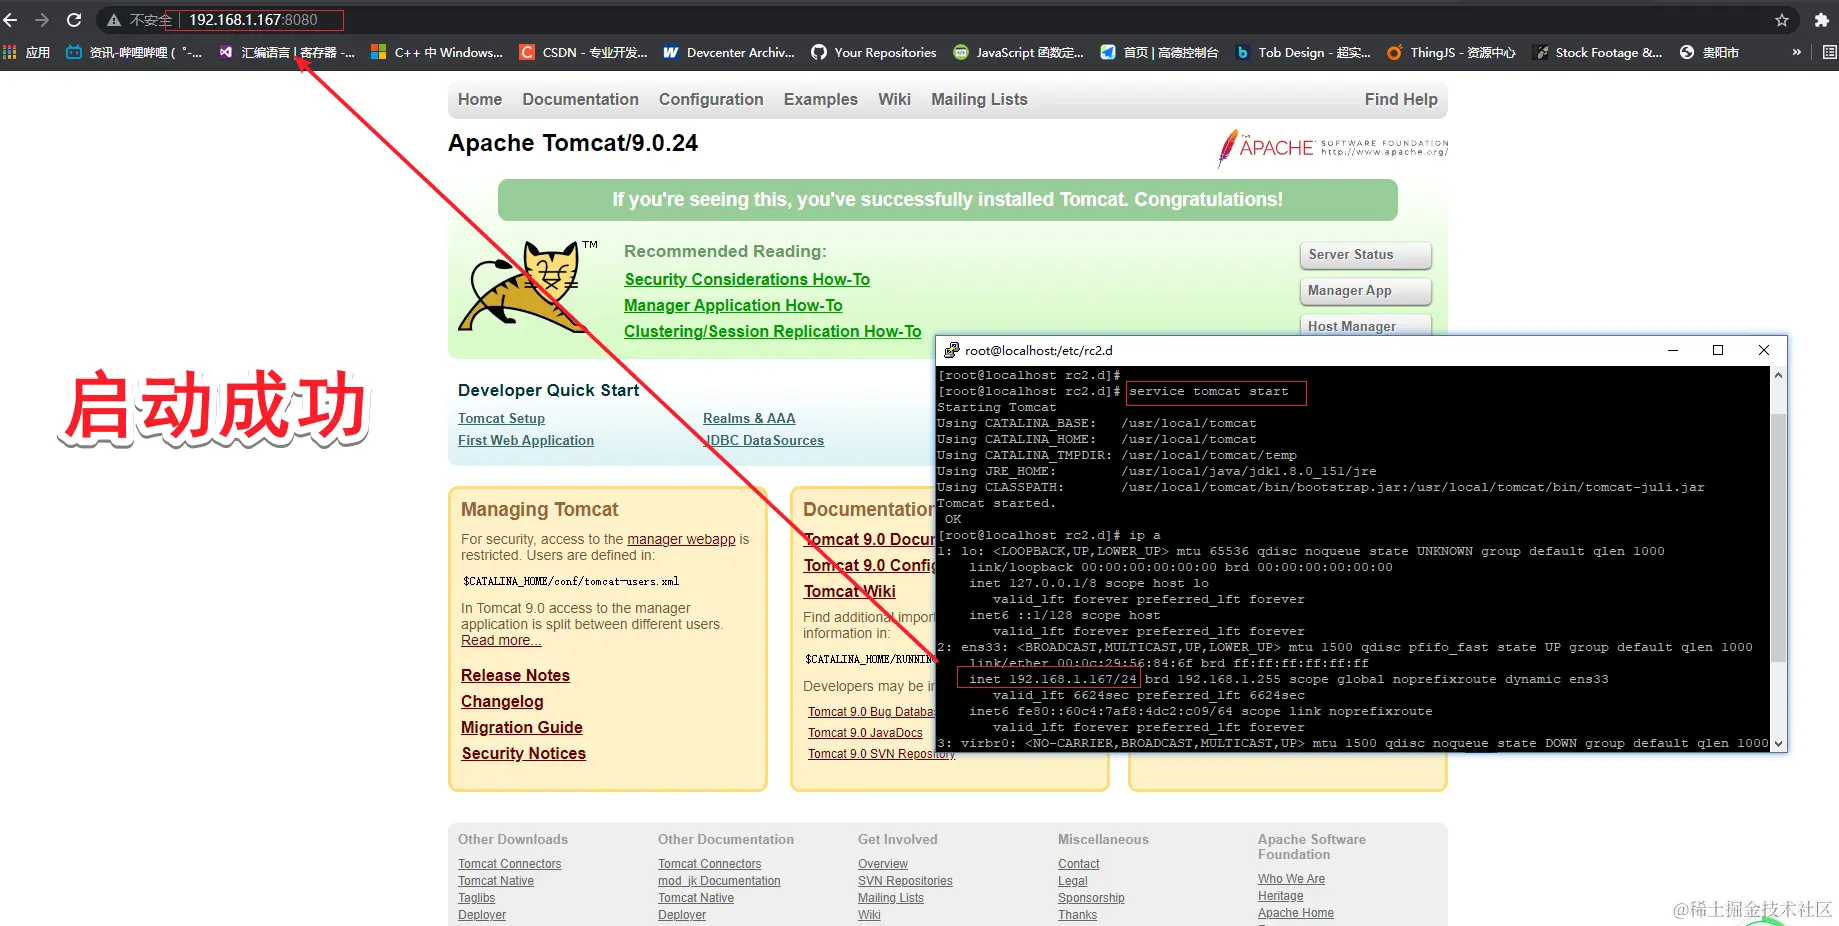Open the CSDN bookmark
This screenshot has height=926, width=1839.
click(583, 52)
